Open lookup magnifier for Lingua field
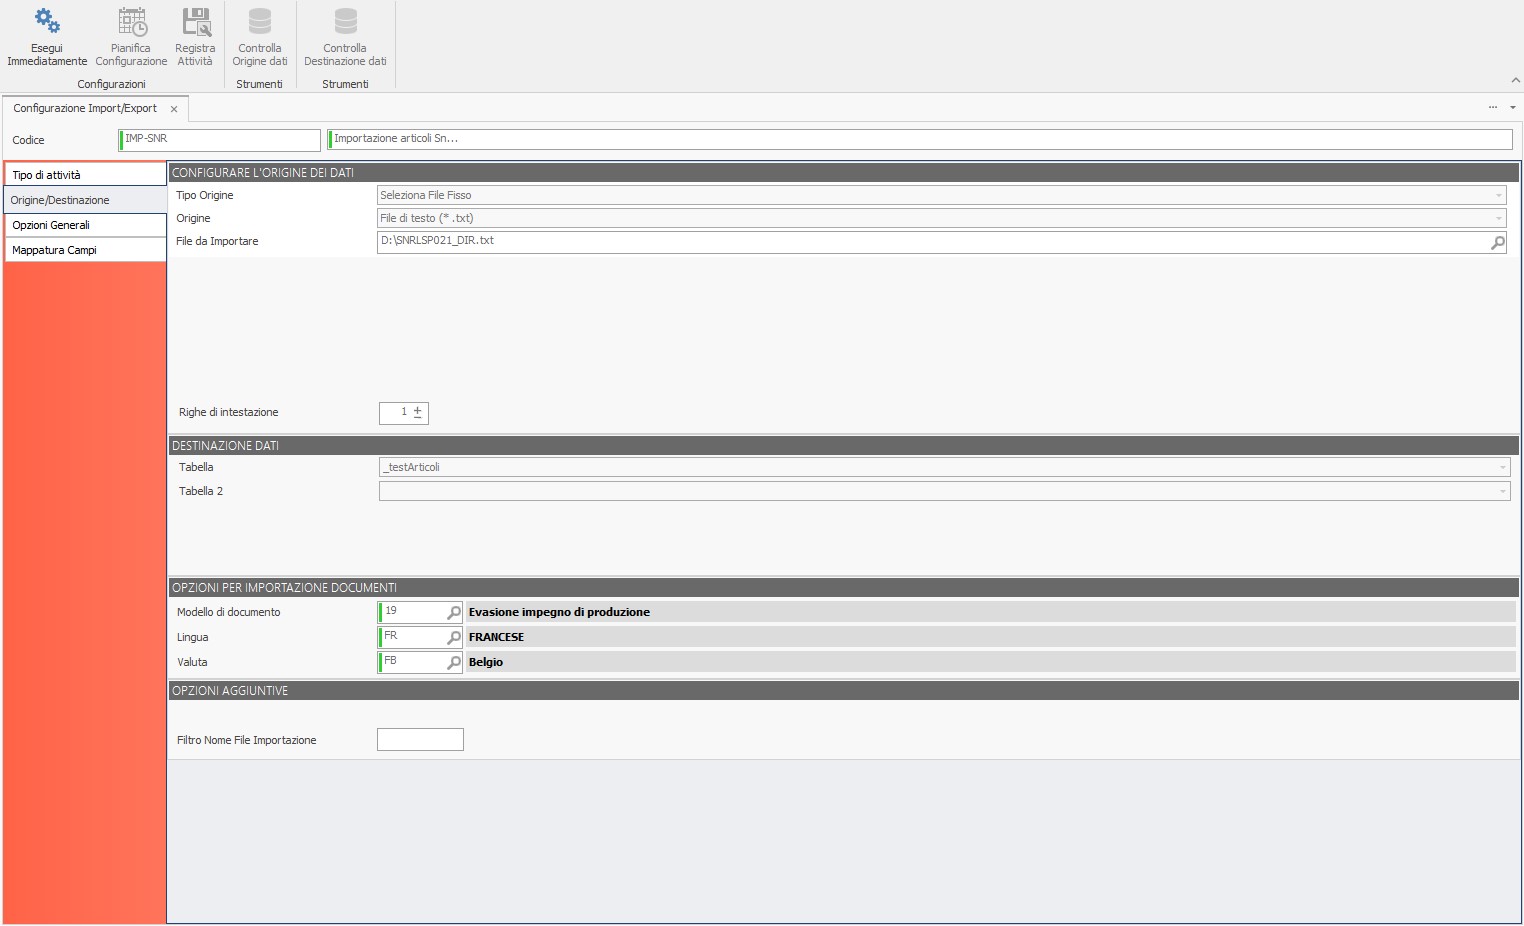This screenshot has height=926, width=1524. pyautogui.click(x=454, y=637)
